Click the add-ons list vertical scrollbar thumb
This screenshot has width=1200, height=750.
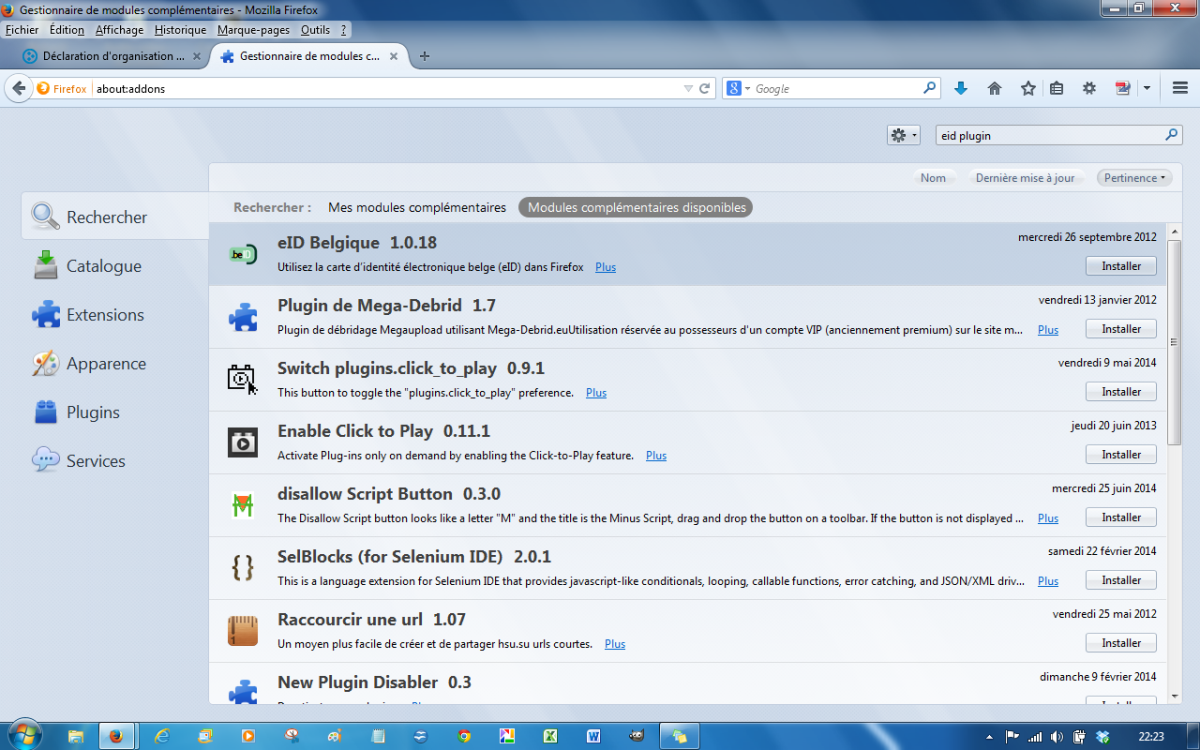[x=1175, y=342]
